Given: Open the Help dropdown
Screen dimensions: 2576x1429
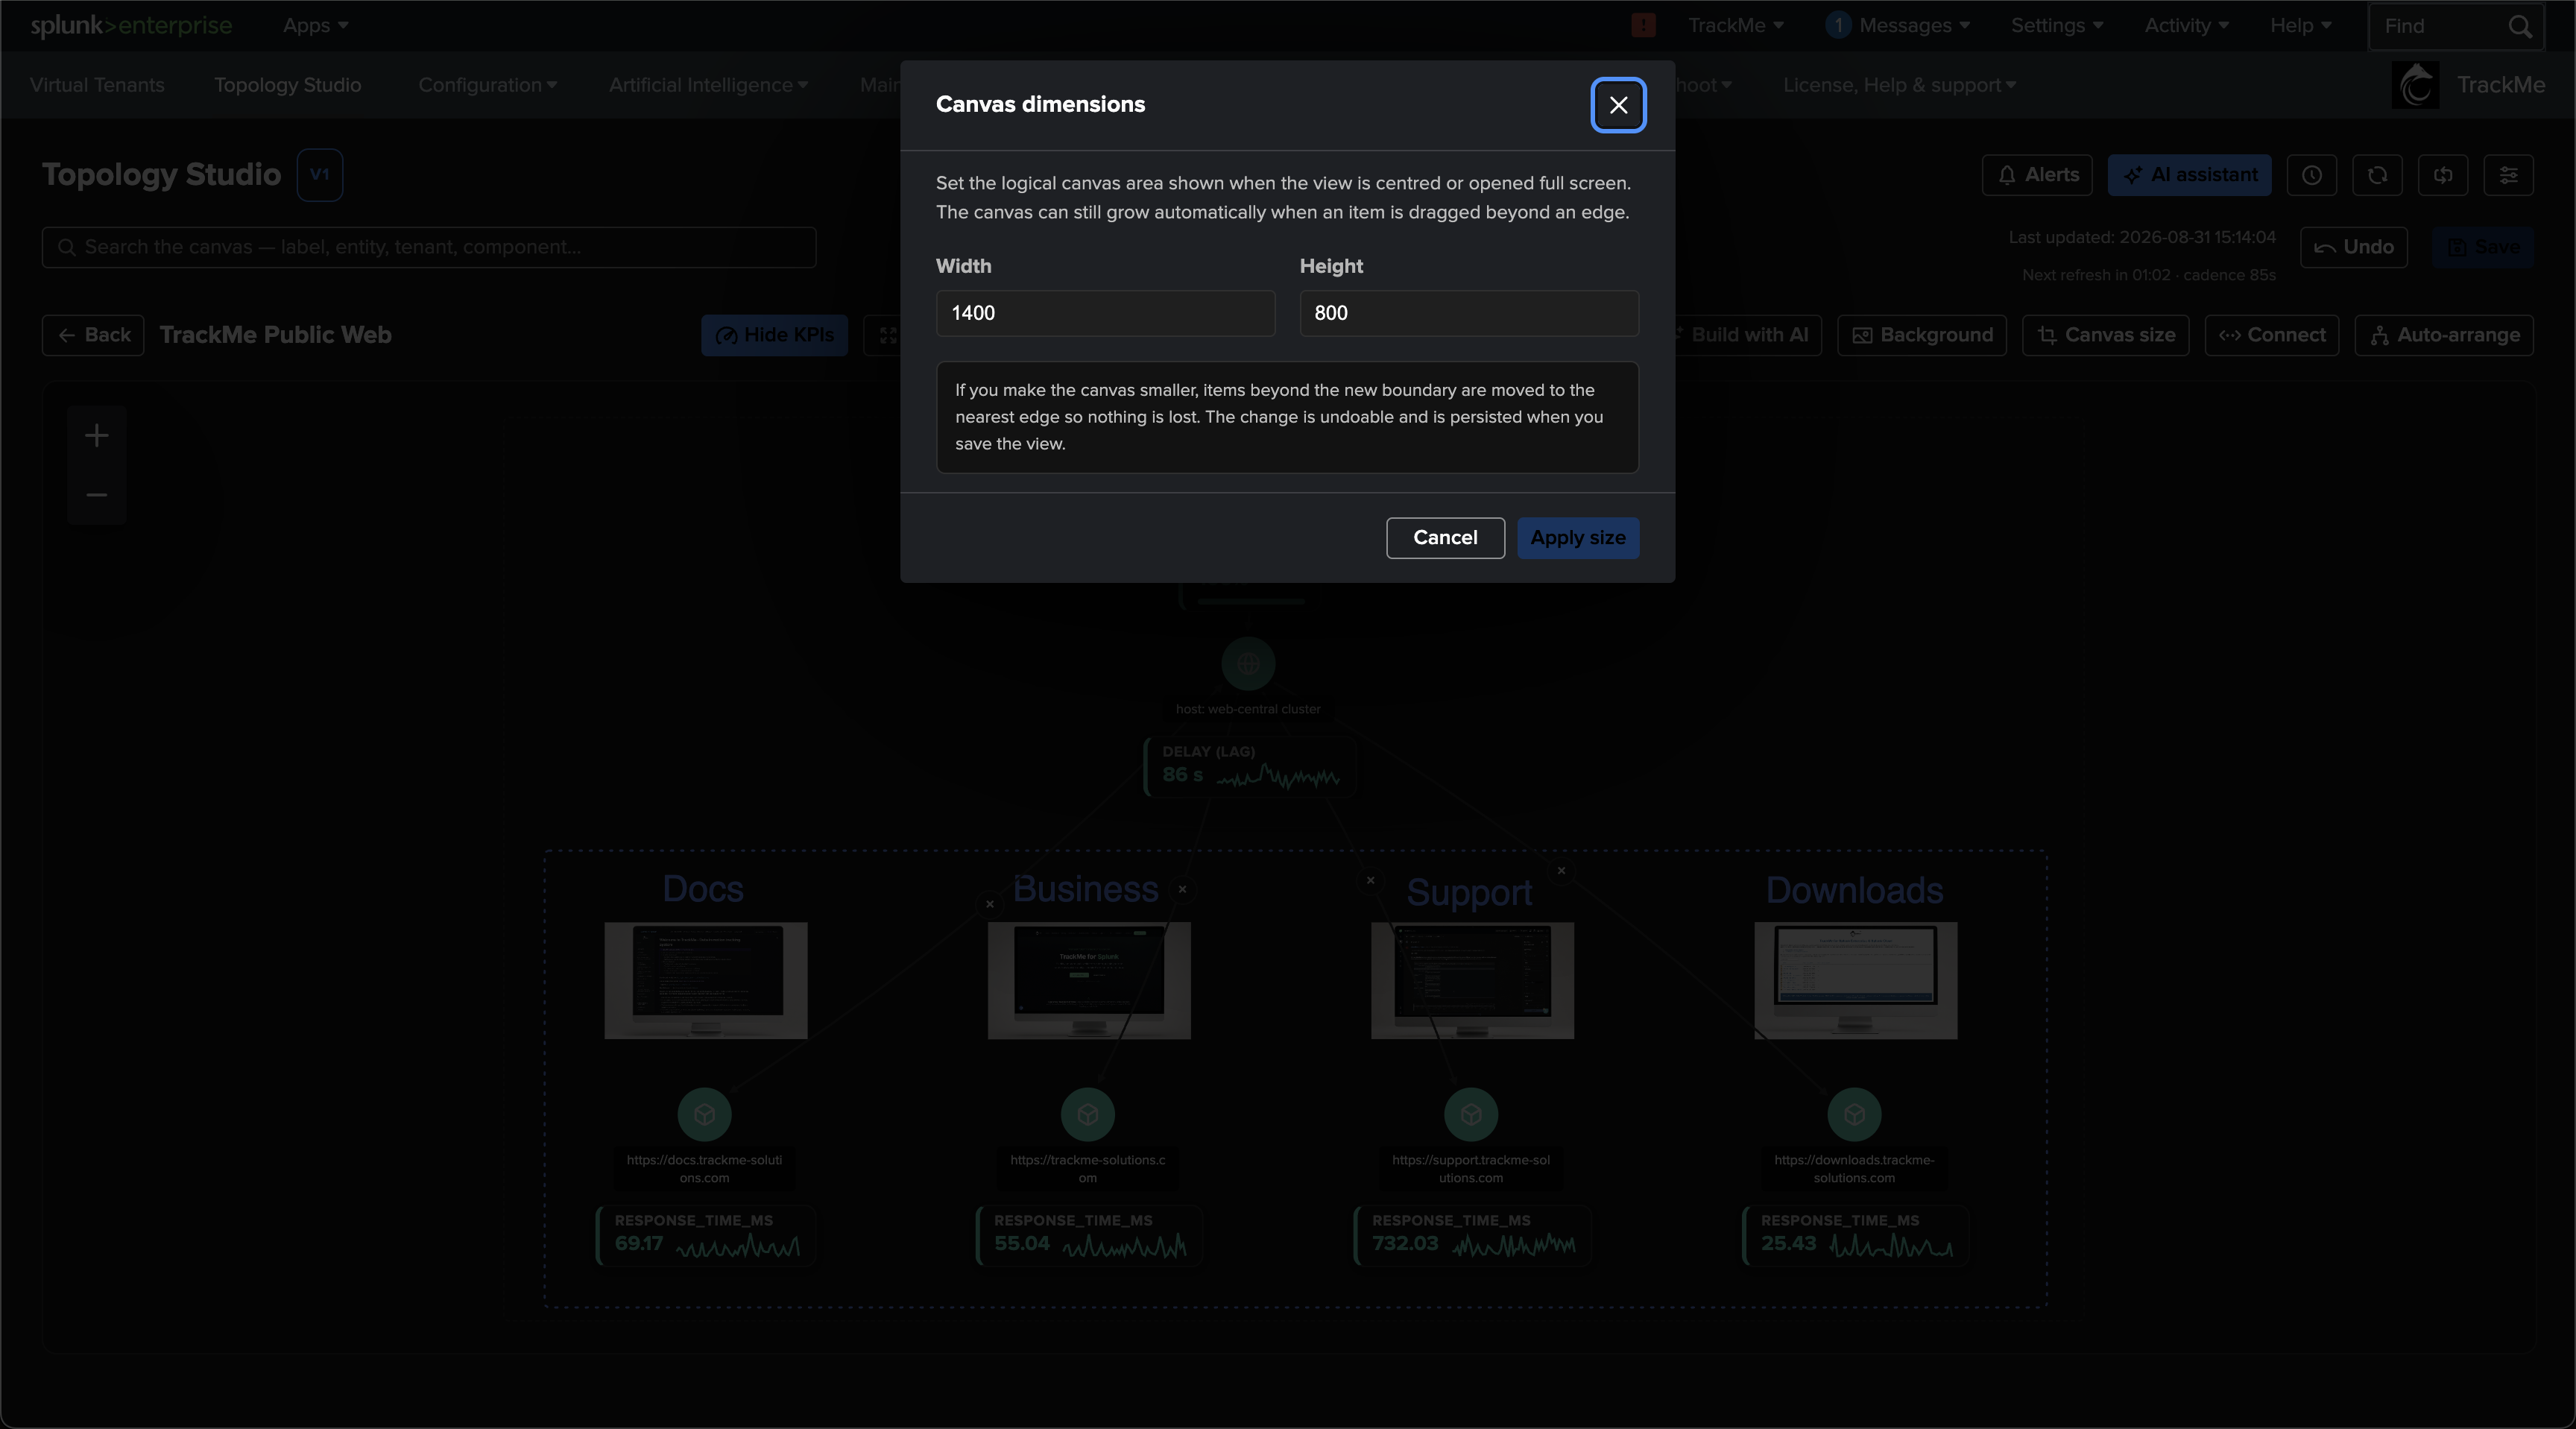Looking at the screenshot, I should [2300, 26].
